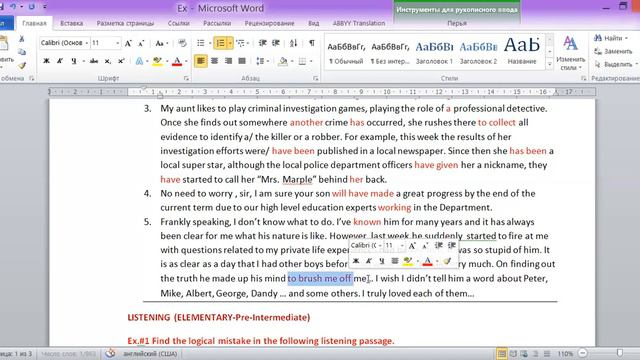Screen dimensions: 640x360
Task: Open the Вставка ribbon tab
Action: tap(71, 23)
